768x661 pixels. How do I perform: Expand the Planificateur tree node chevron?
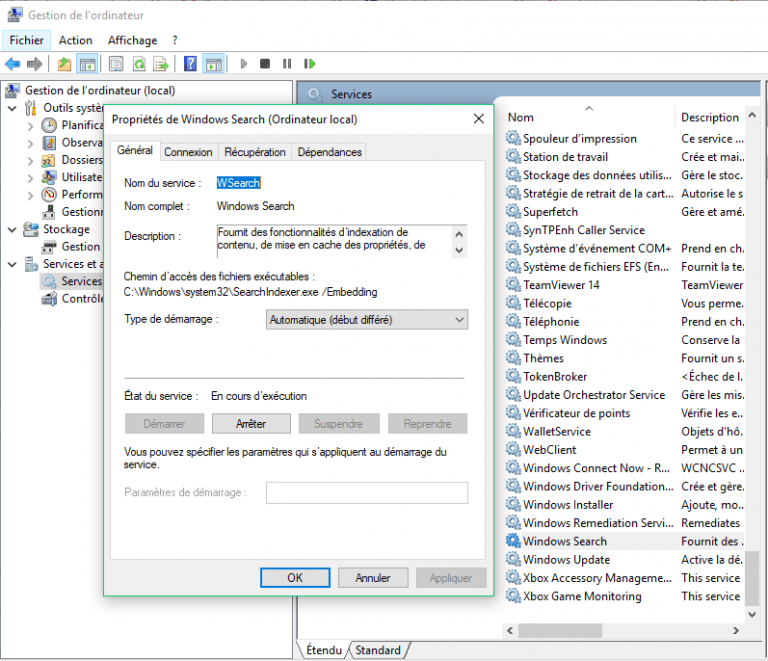(30, 126)
